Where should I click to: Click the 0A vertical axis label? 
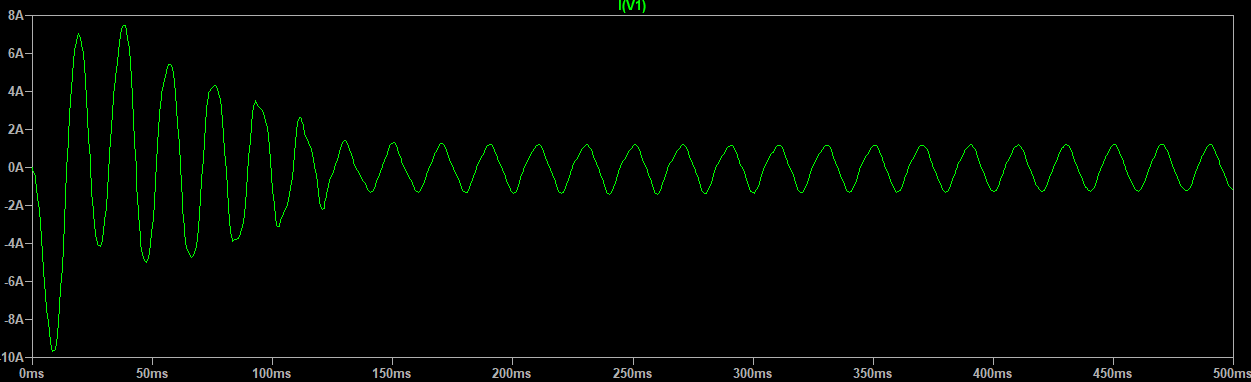pos(17,167)
